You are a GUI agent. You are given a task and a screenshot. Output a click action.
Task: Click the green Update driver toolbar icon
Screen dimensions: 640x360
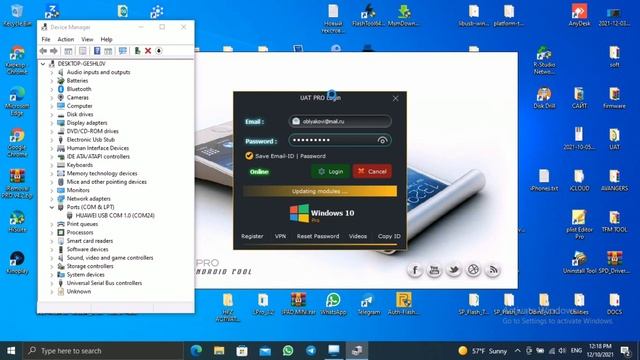(138, 51)
